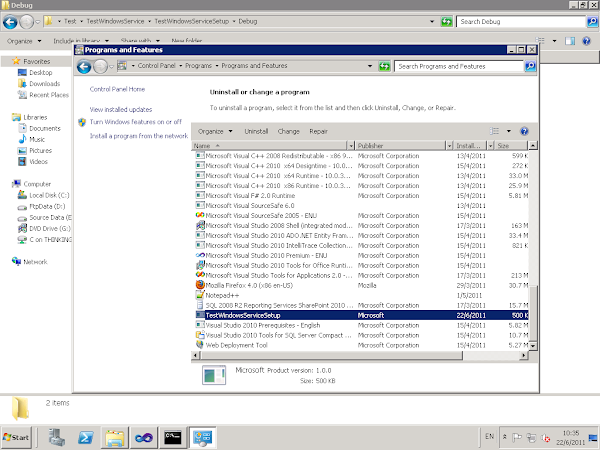Select TestWindowsServiceSetup program row
This screenshot has height=450, width=600.
(362, 315)
